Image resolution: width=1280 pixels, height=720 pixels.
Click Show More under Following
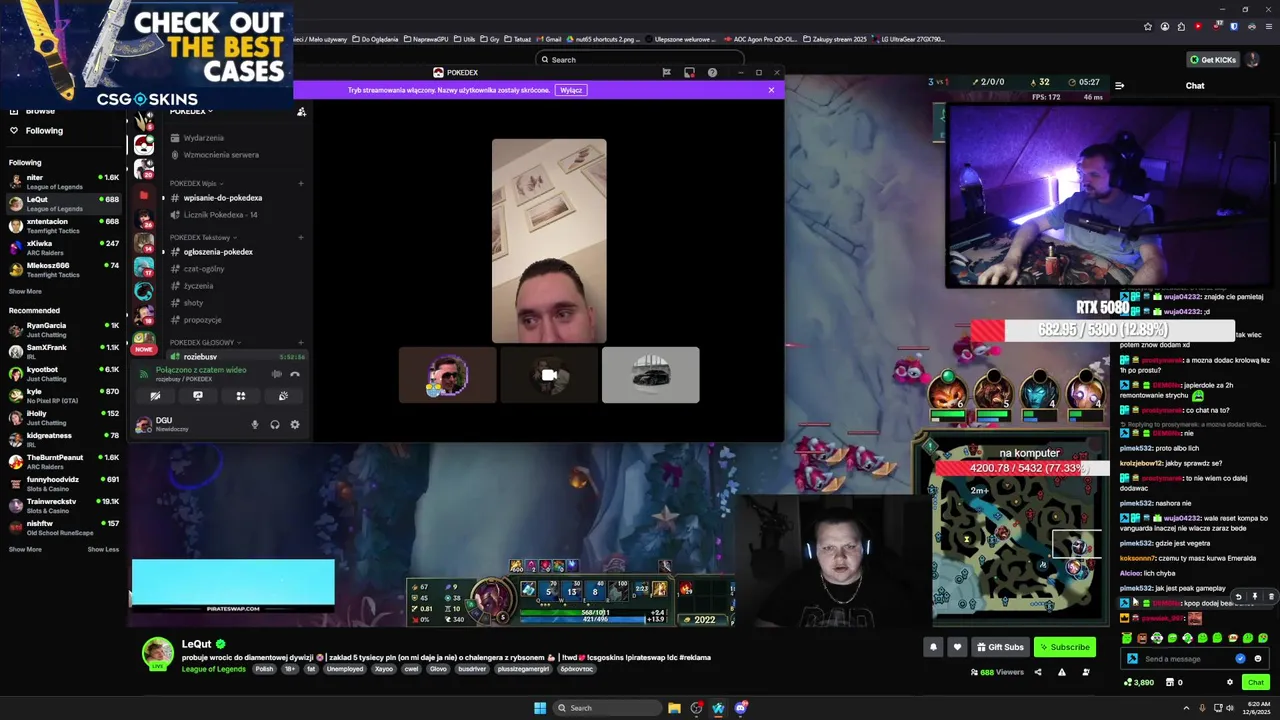pyautogui.click(x=25, y=292)
